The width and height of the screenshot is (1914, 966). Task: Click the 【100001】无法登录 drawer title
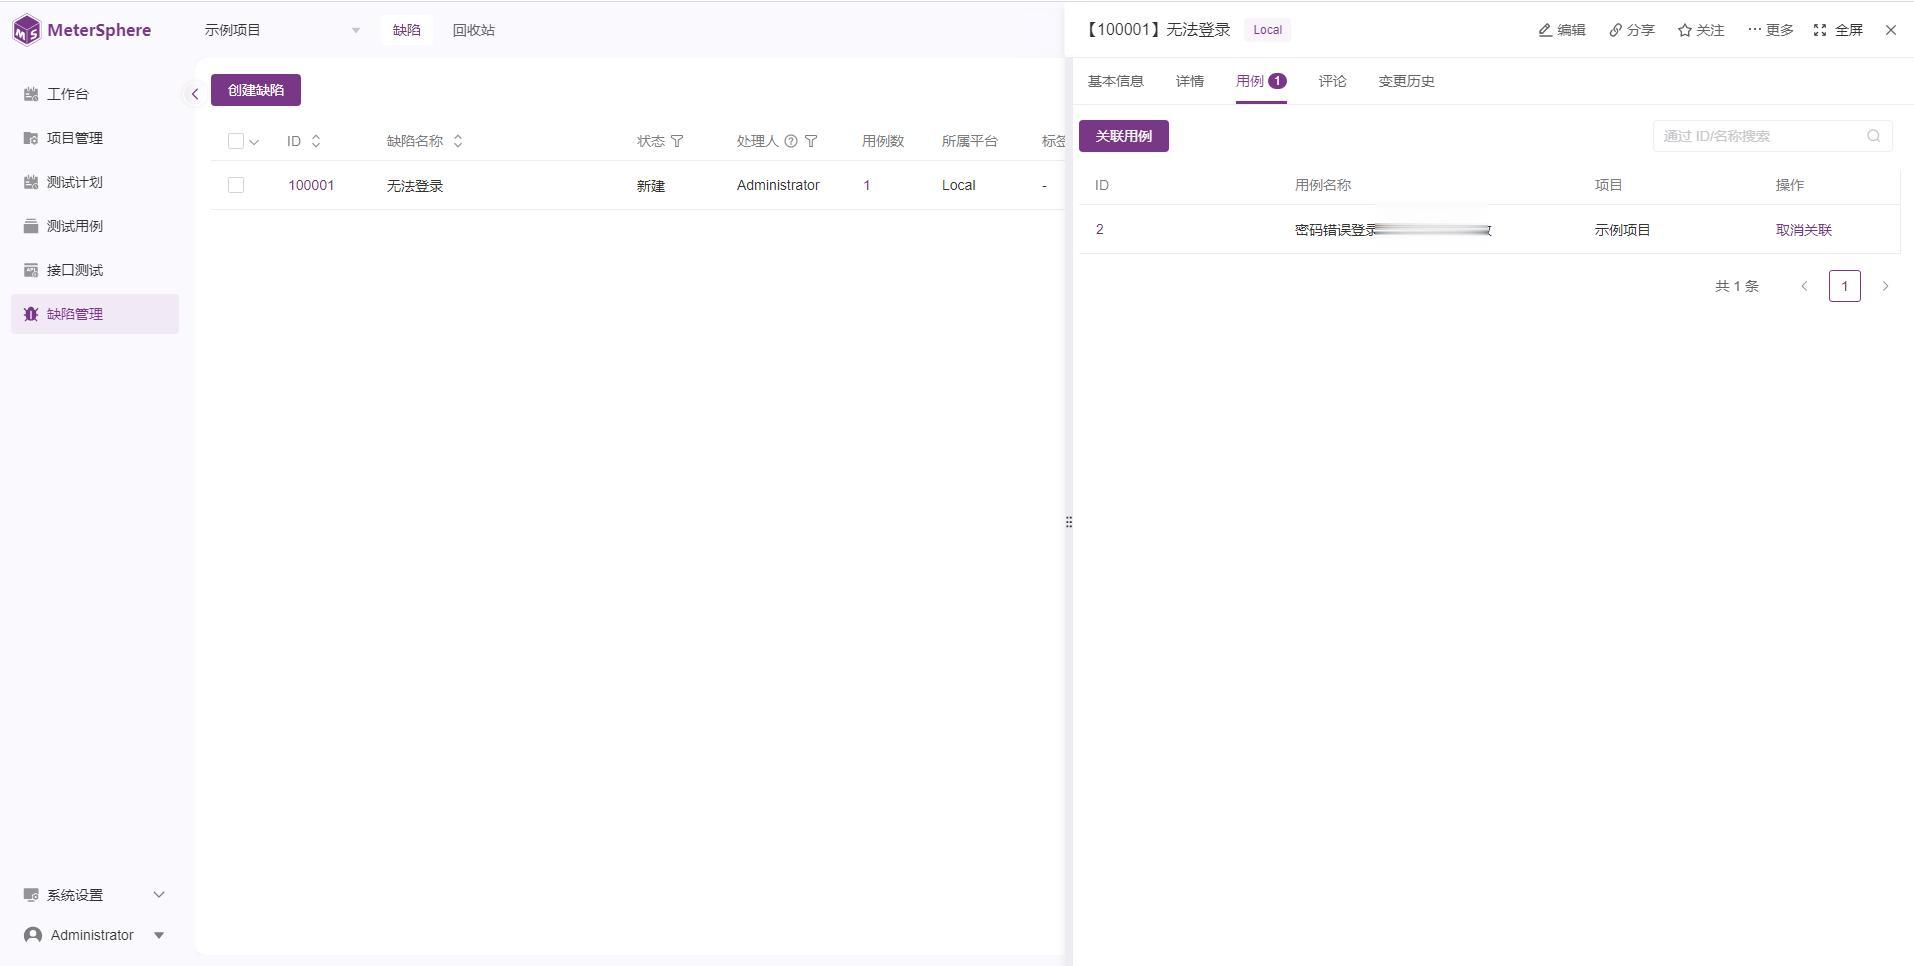(1158, 30)
